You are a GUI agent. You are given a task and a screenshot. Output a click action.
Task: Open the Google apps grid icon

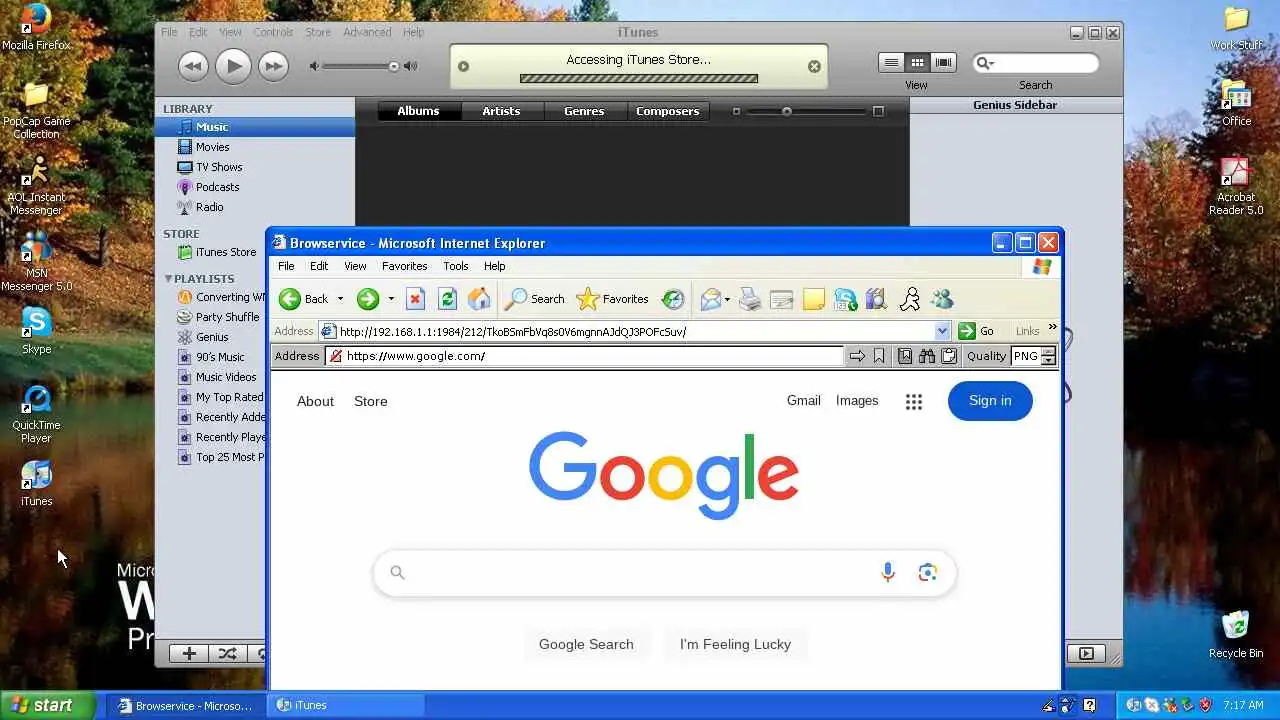coord(913,401)
